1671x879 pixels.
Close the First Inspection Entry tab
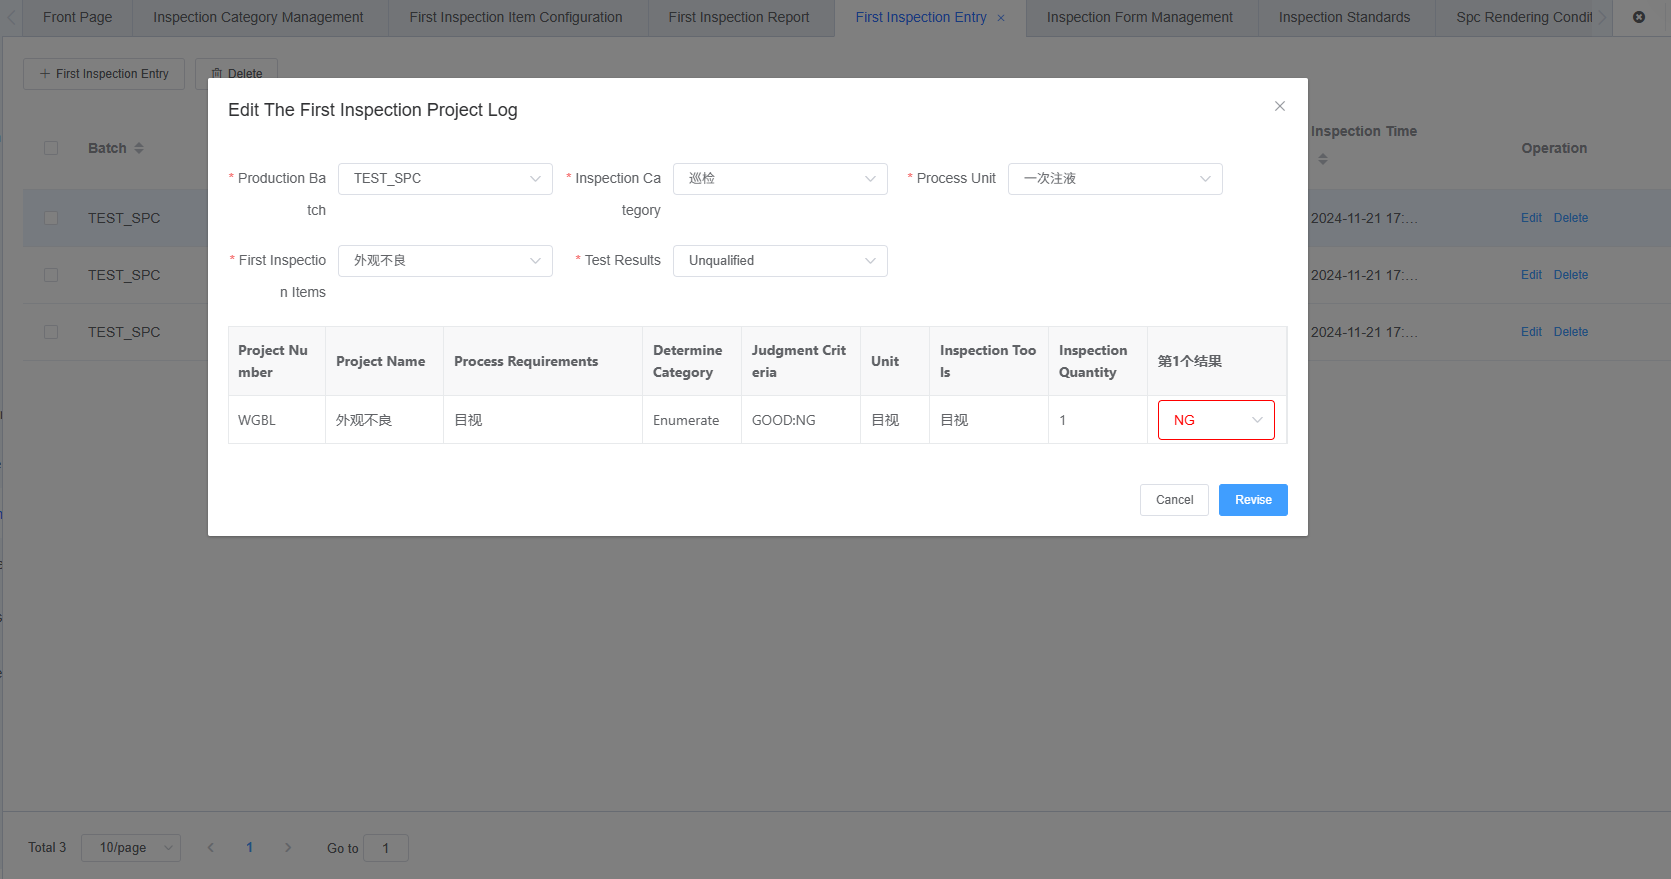point(1001,18)
